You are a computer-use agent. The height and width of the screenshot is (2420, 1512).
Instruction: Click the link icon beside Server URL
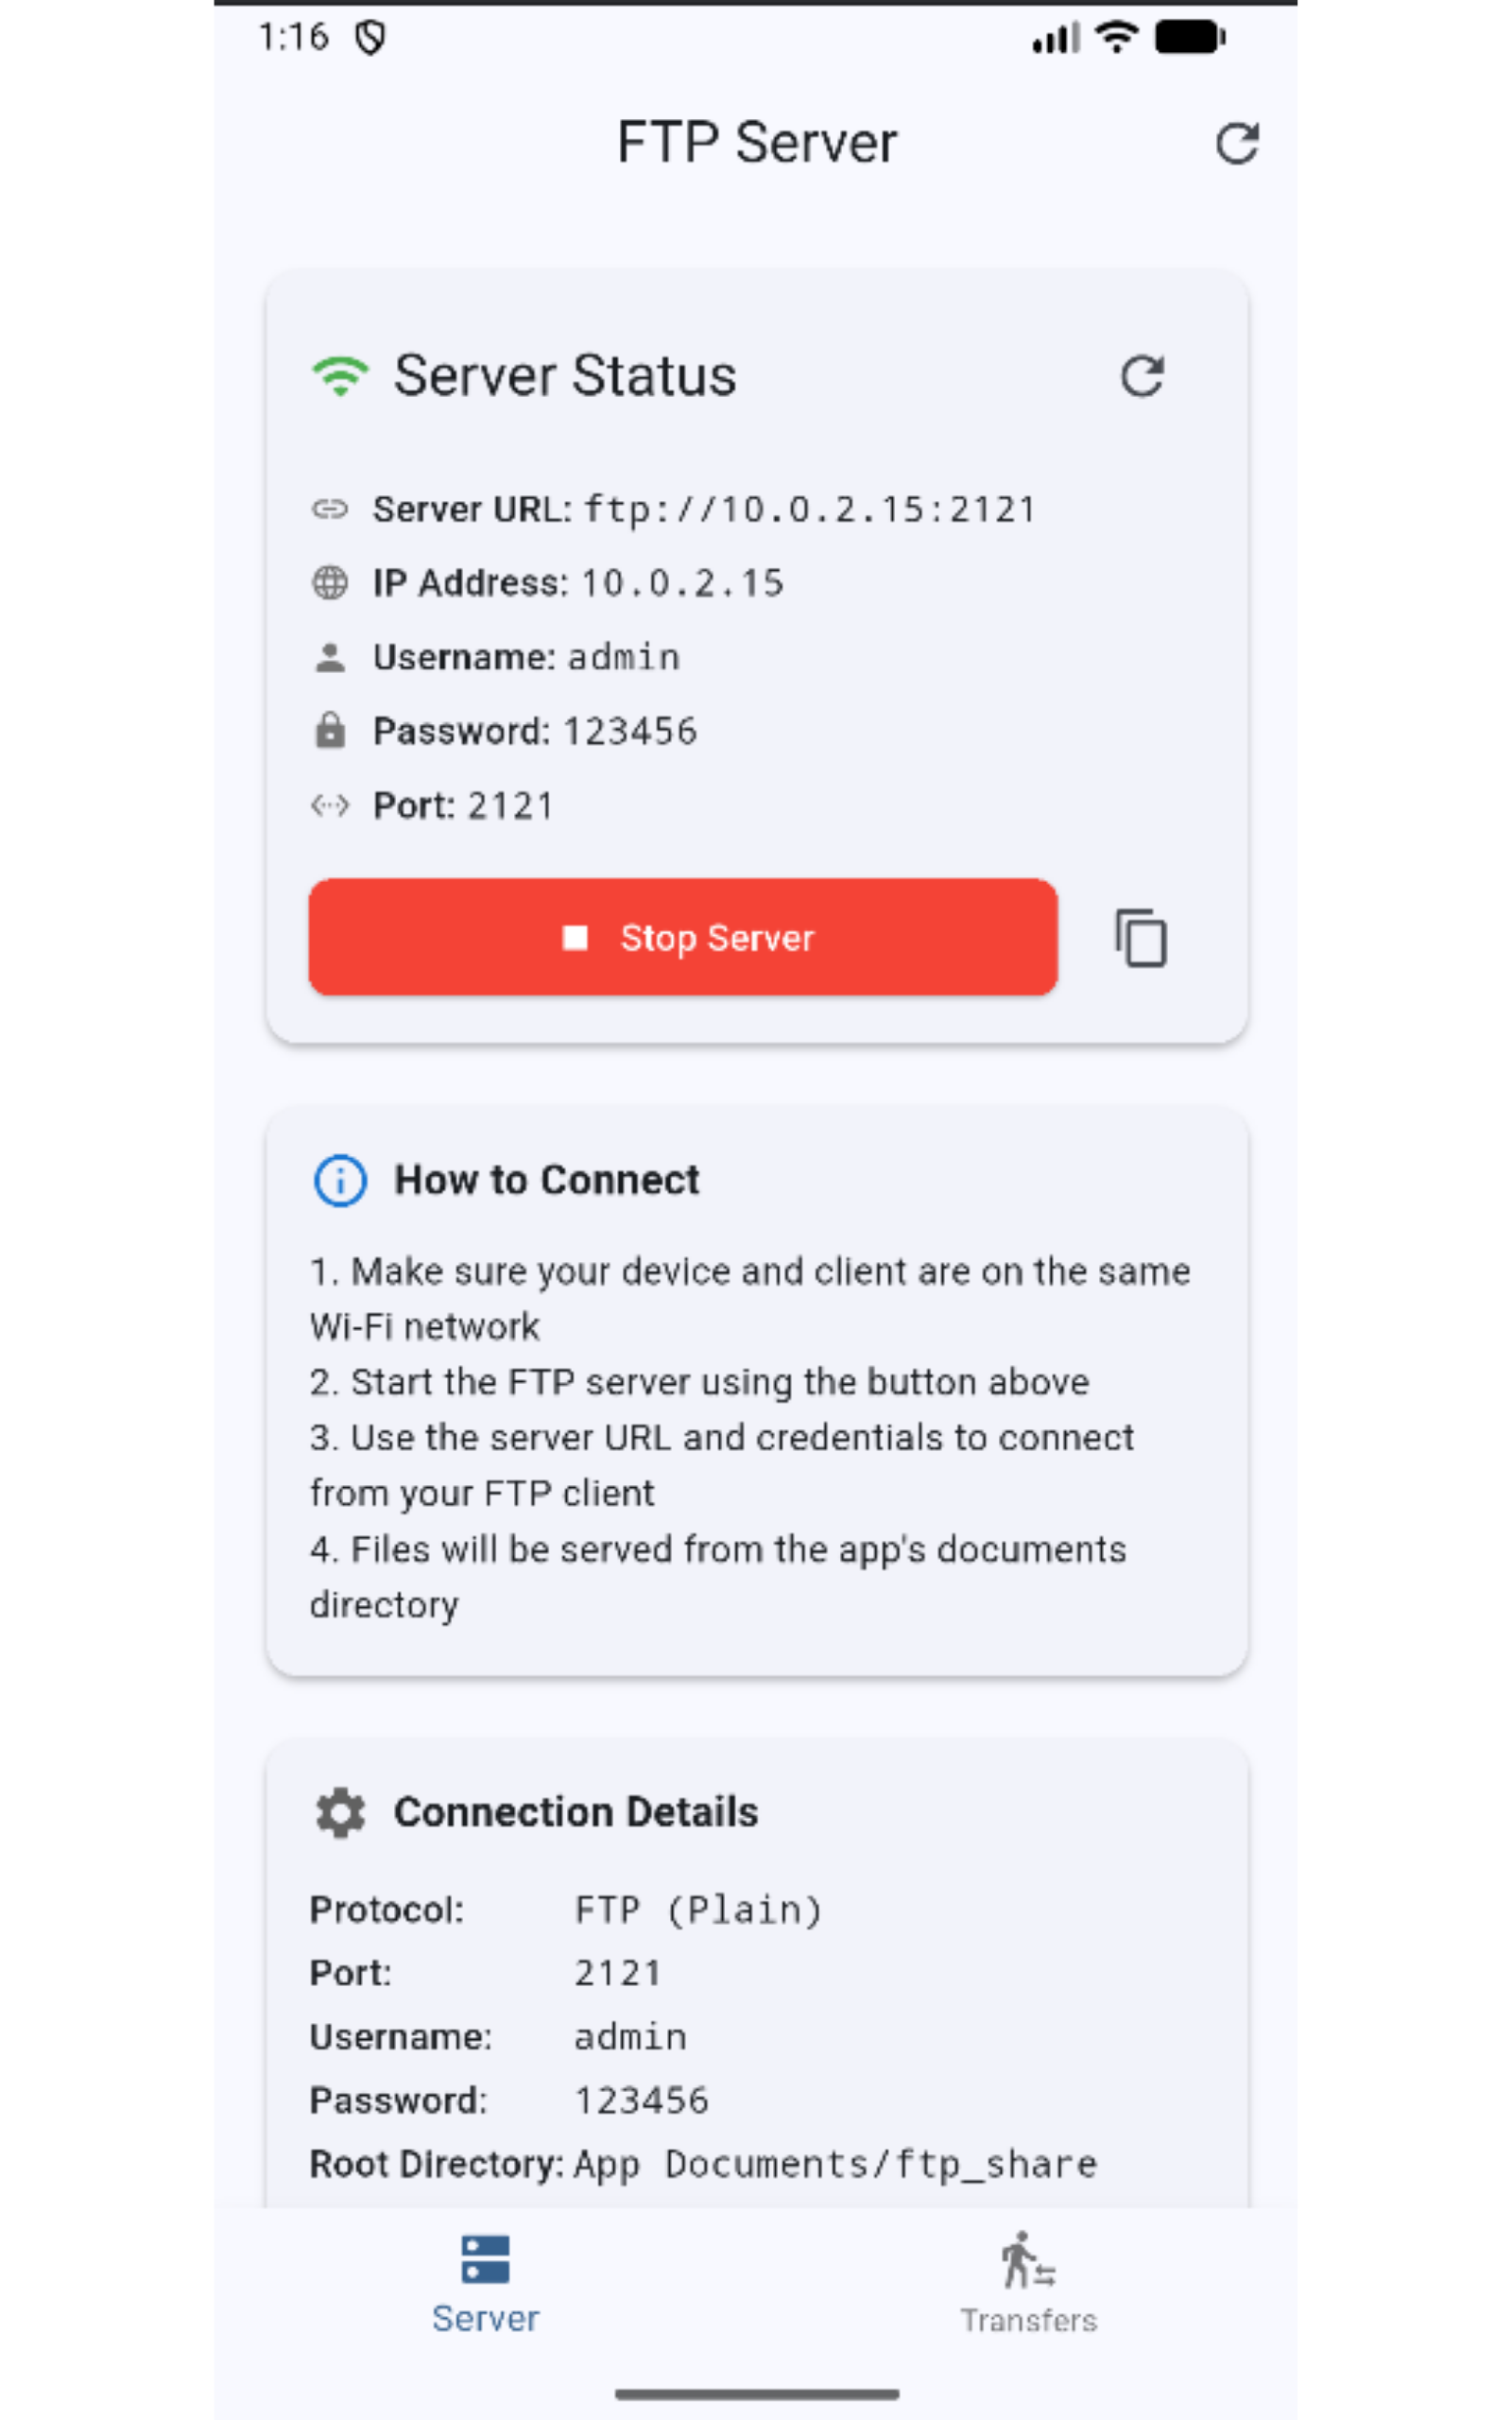[331, 509]
